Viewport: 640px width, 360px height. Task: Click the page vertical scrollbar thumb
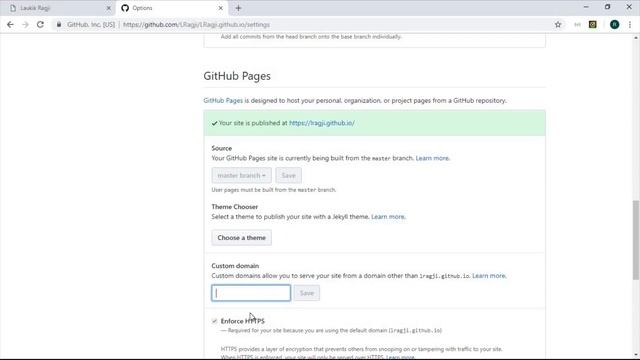(x=636, y=240)
